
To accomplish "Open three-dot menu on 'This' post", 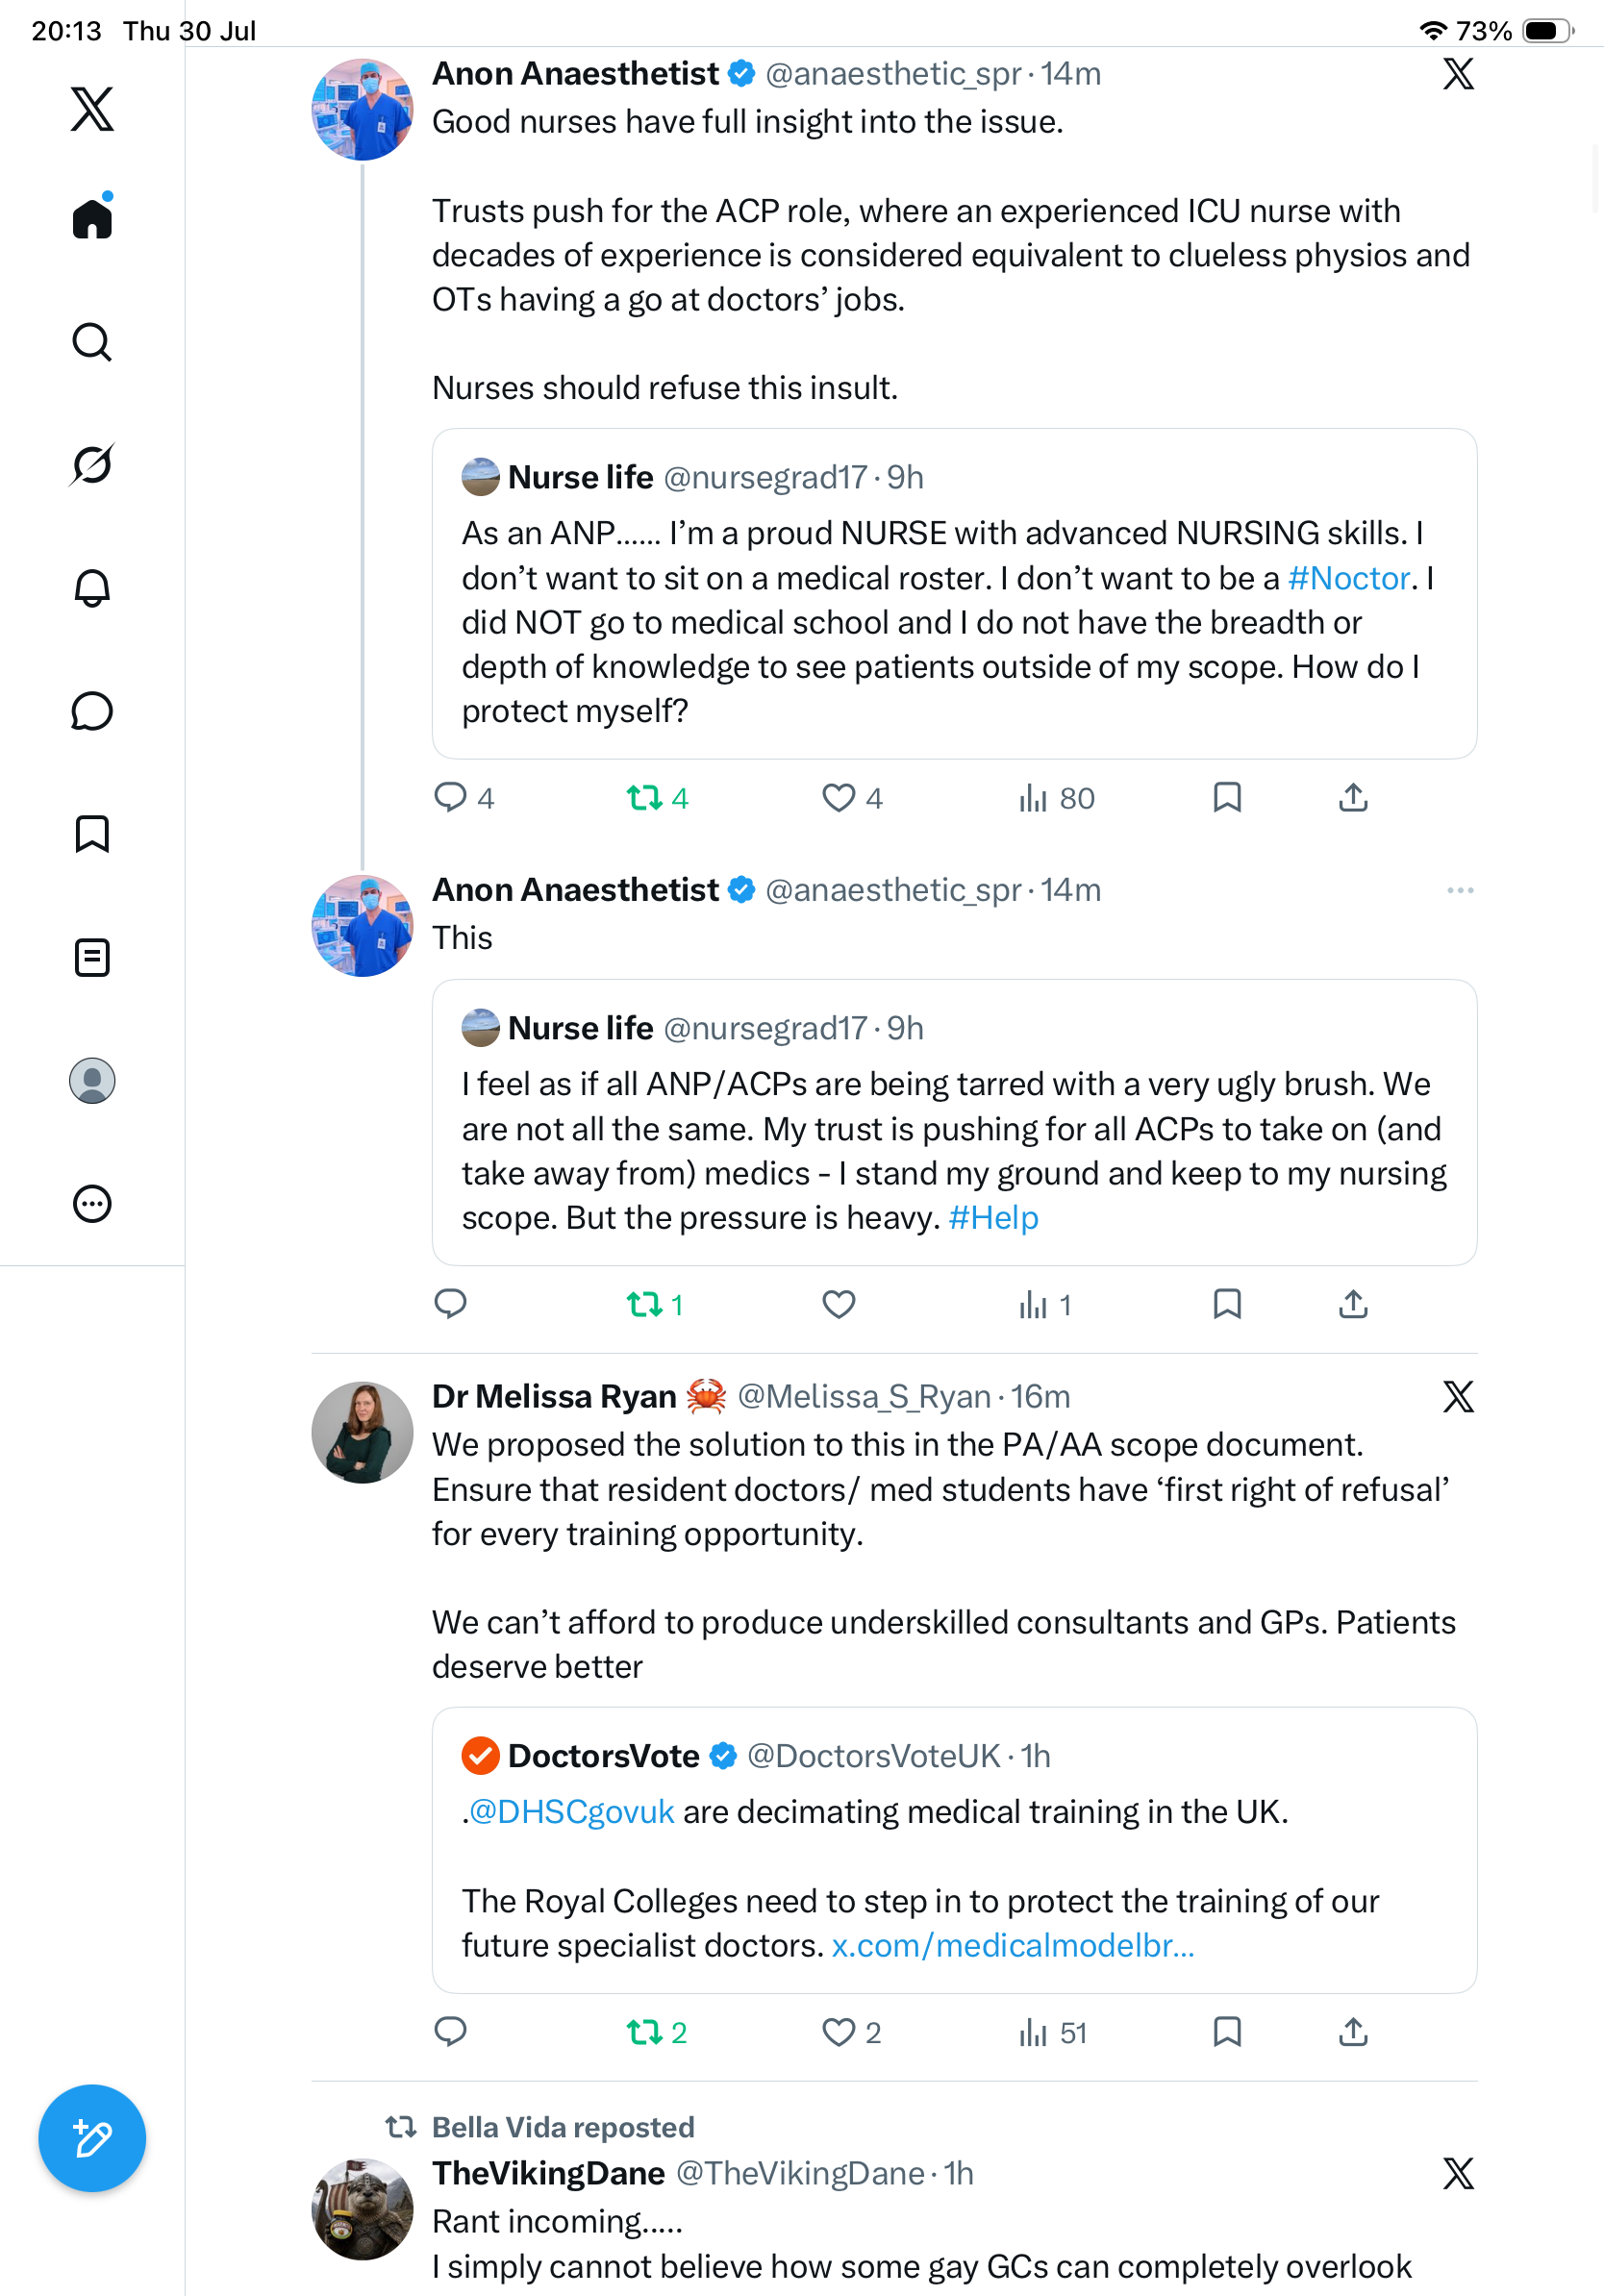I will click(1460, 890).
